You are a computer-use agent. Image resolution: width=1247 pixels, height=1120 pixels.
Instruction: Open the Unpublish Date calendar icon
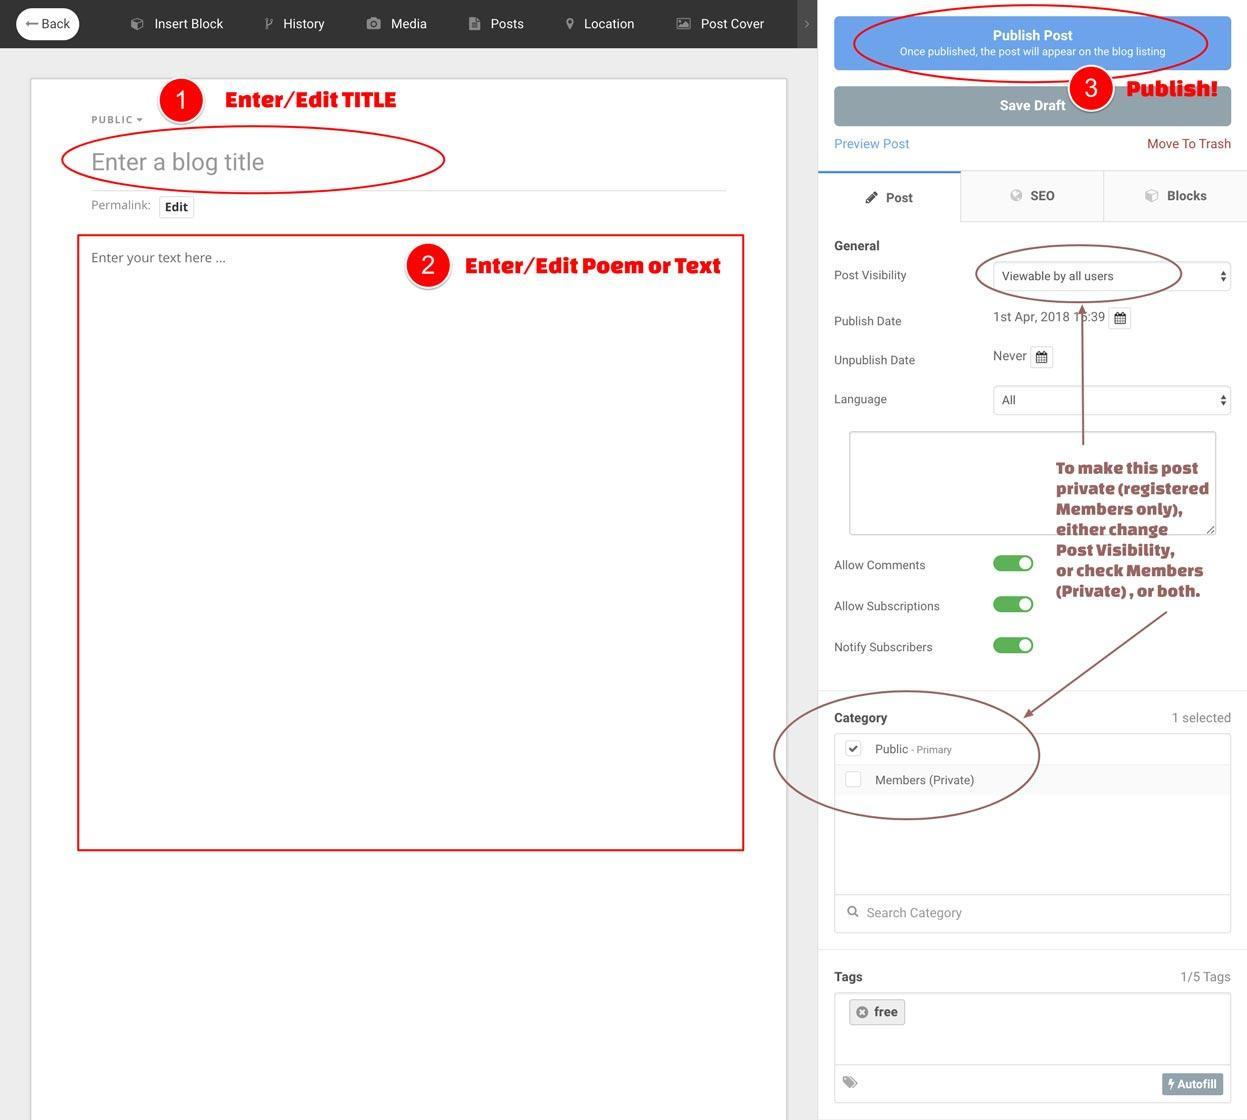(1041, 357)
